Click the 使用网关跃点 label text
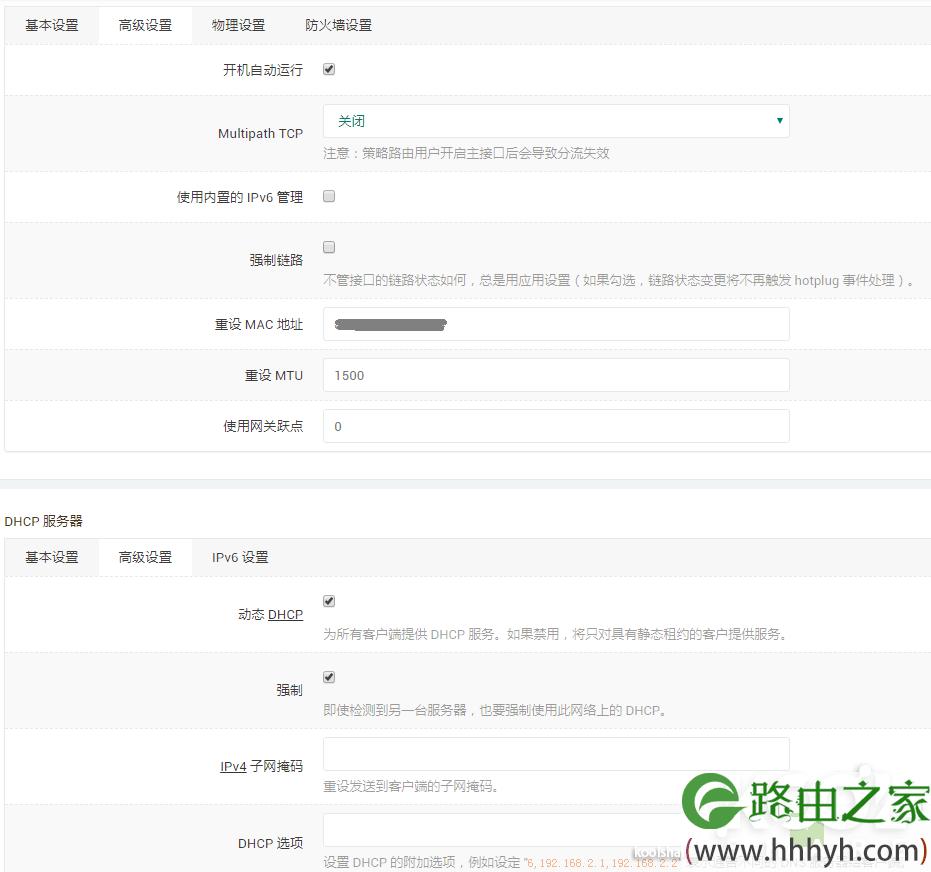The width and height of the screenshot is (931, 872). point(263,426)
